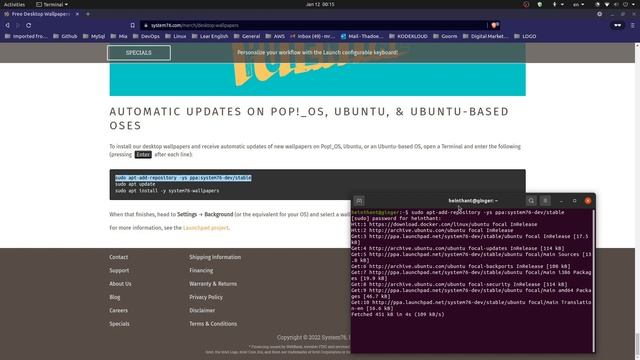Open the General bookmark folder
This screenshot has width=640, height=360.
tap(247, 36)
